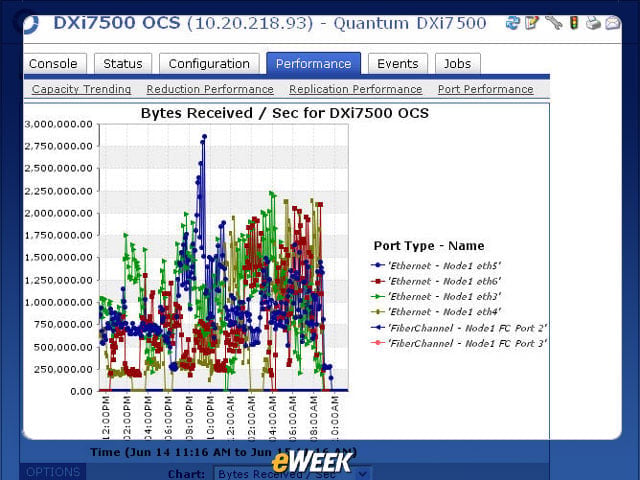Click the traffic light status icon
640x480 pixels.
(574, 22)
